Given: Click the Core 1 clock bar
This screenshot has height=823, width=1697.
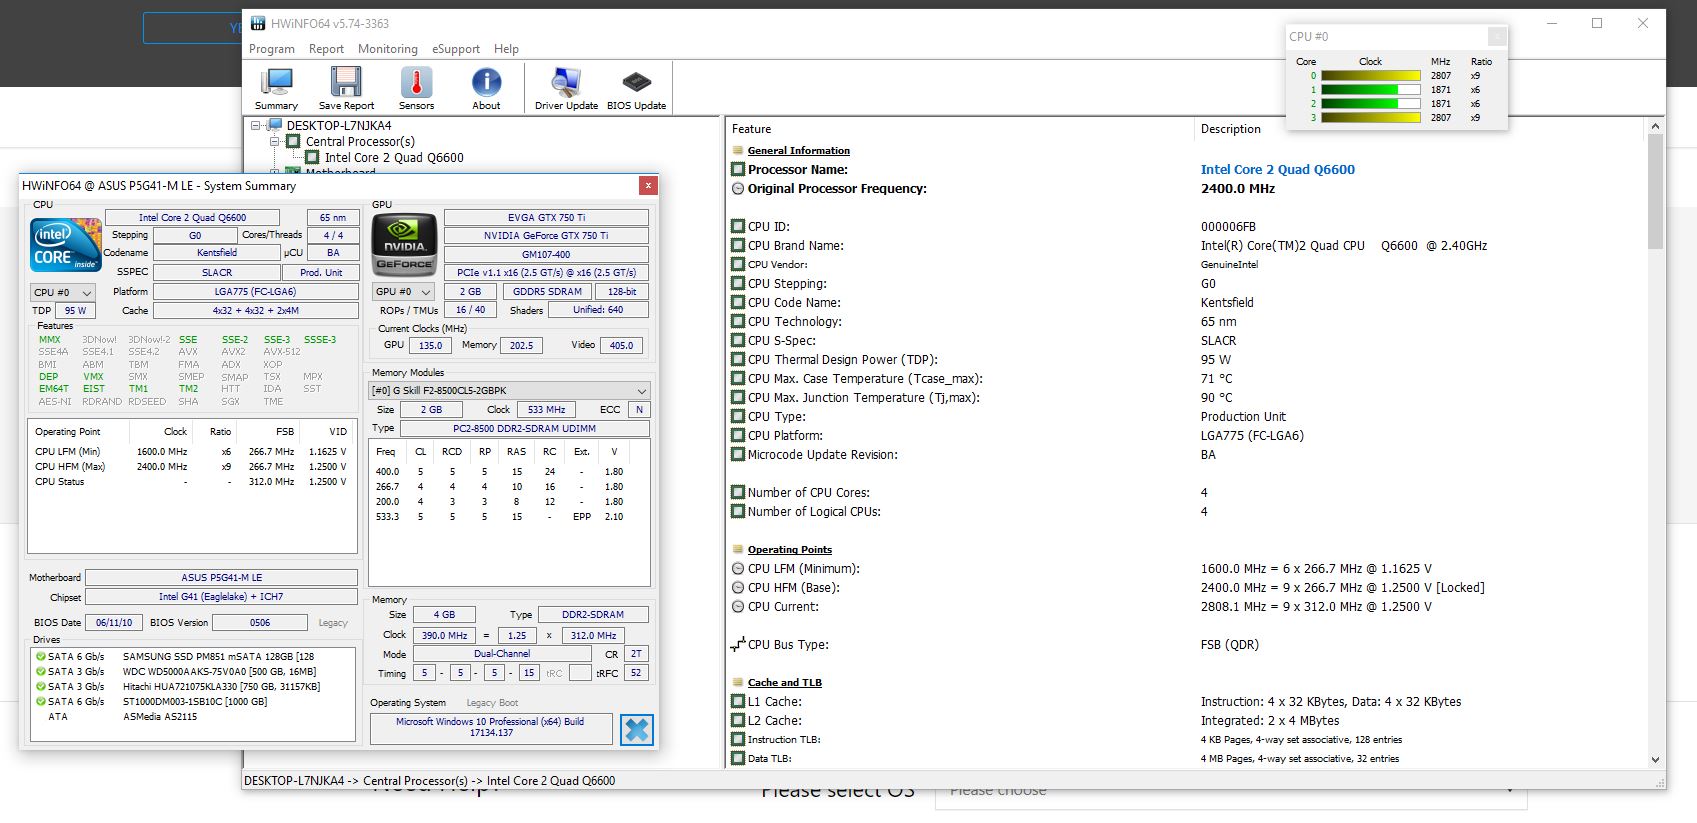Looking at the screenshot, I should 1371,90.
